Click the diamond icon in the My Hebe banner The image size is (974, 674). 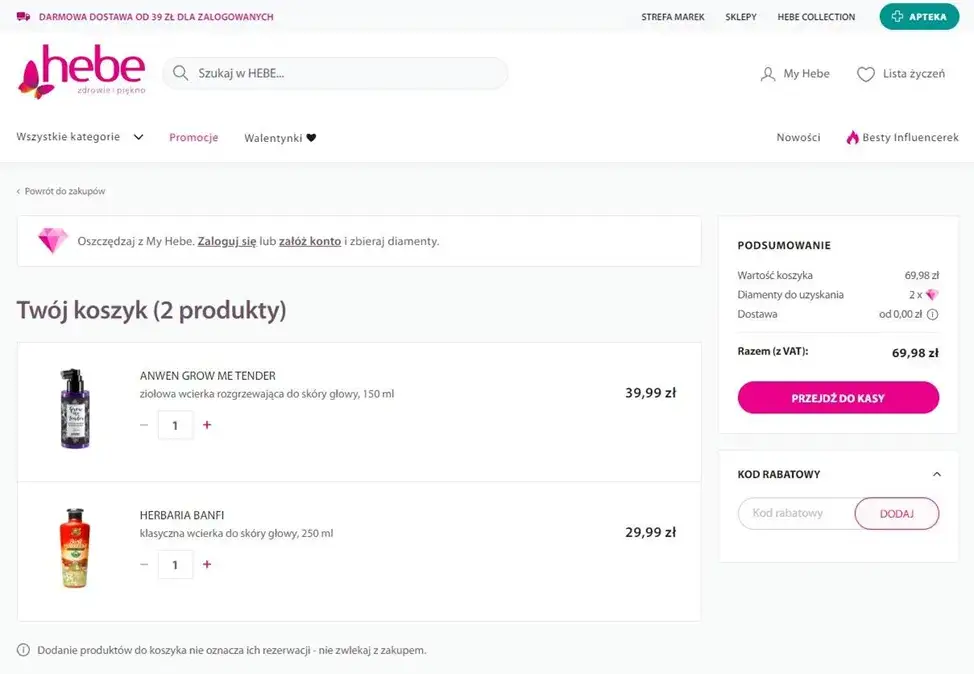point(52,241)
